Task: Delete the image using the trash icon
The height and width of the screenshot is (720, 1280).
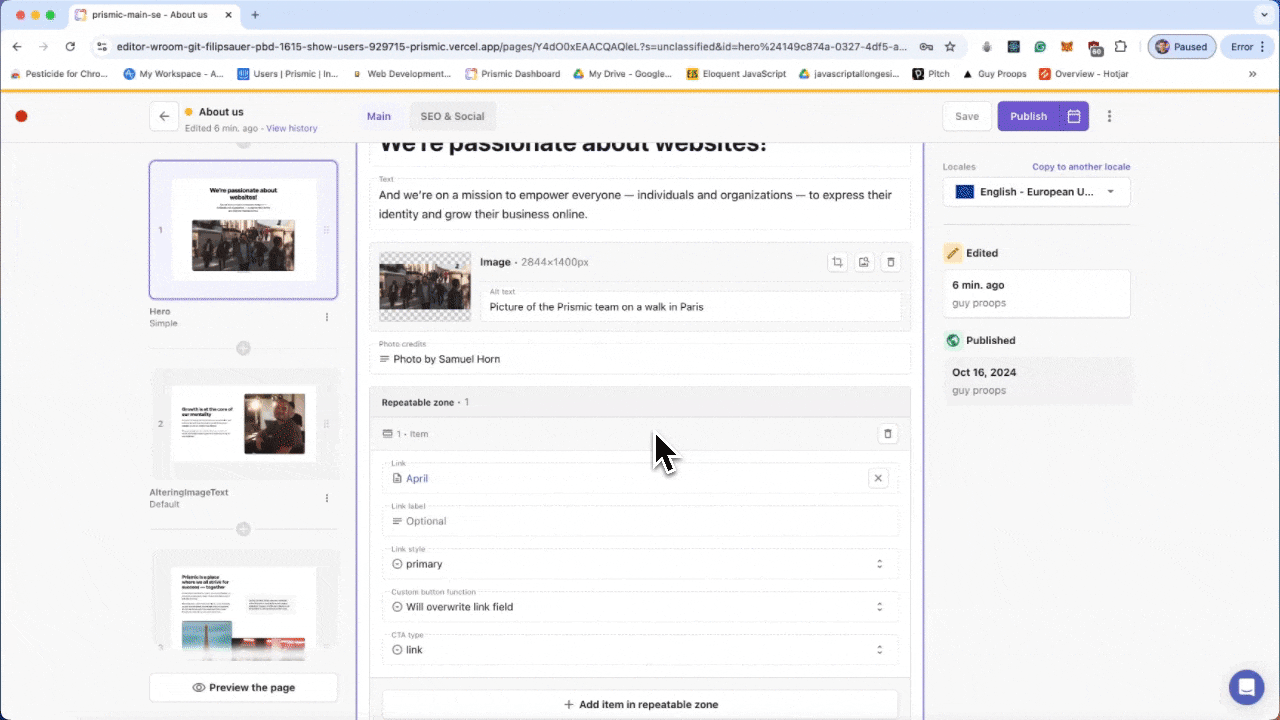Action: [x=891, y=262]
